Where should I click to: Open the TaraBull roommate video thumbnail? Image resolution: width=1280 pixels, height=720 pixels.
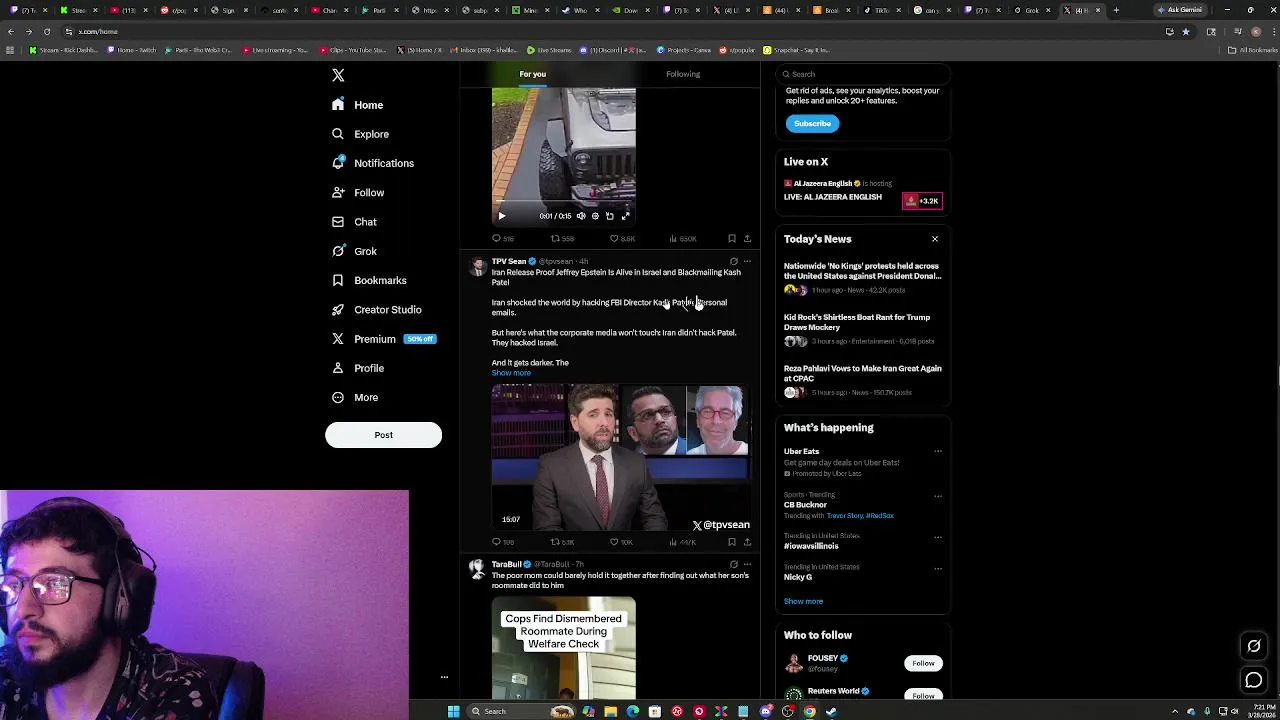(x=563, y=648)
